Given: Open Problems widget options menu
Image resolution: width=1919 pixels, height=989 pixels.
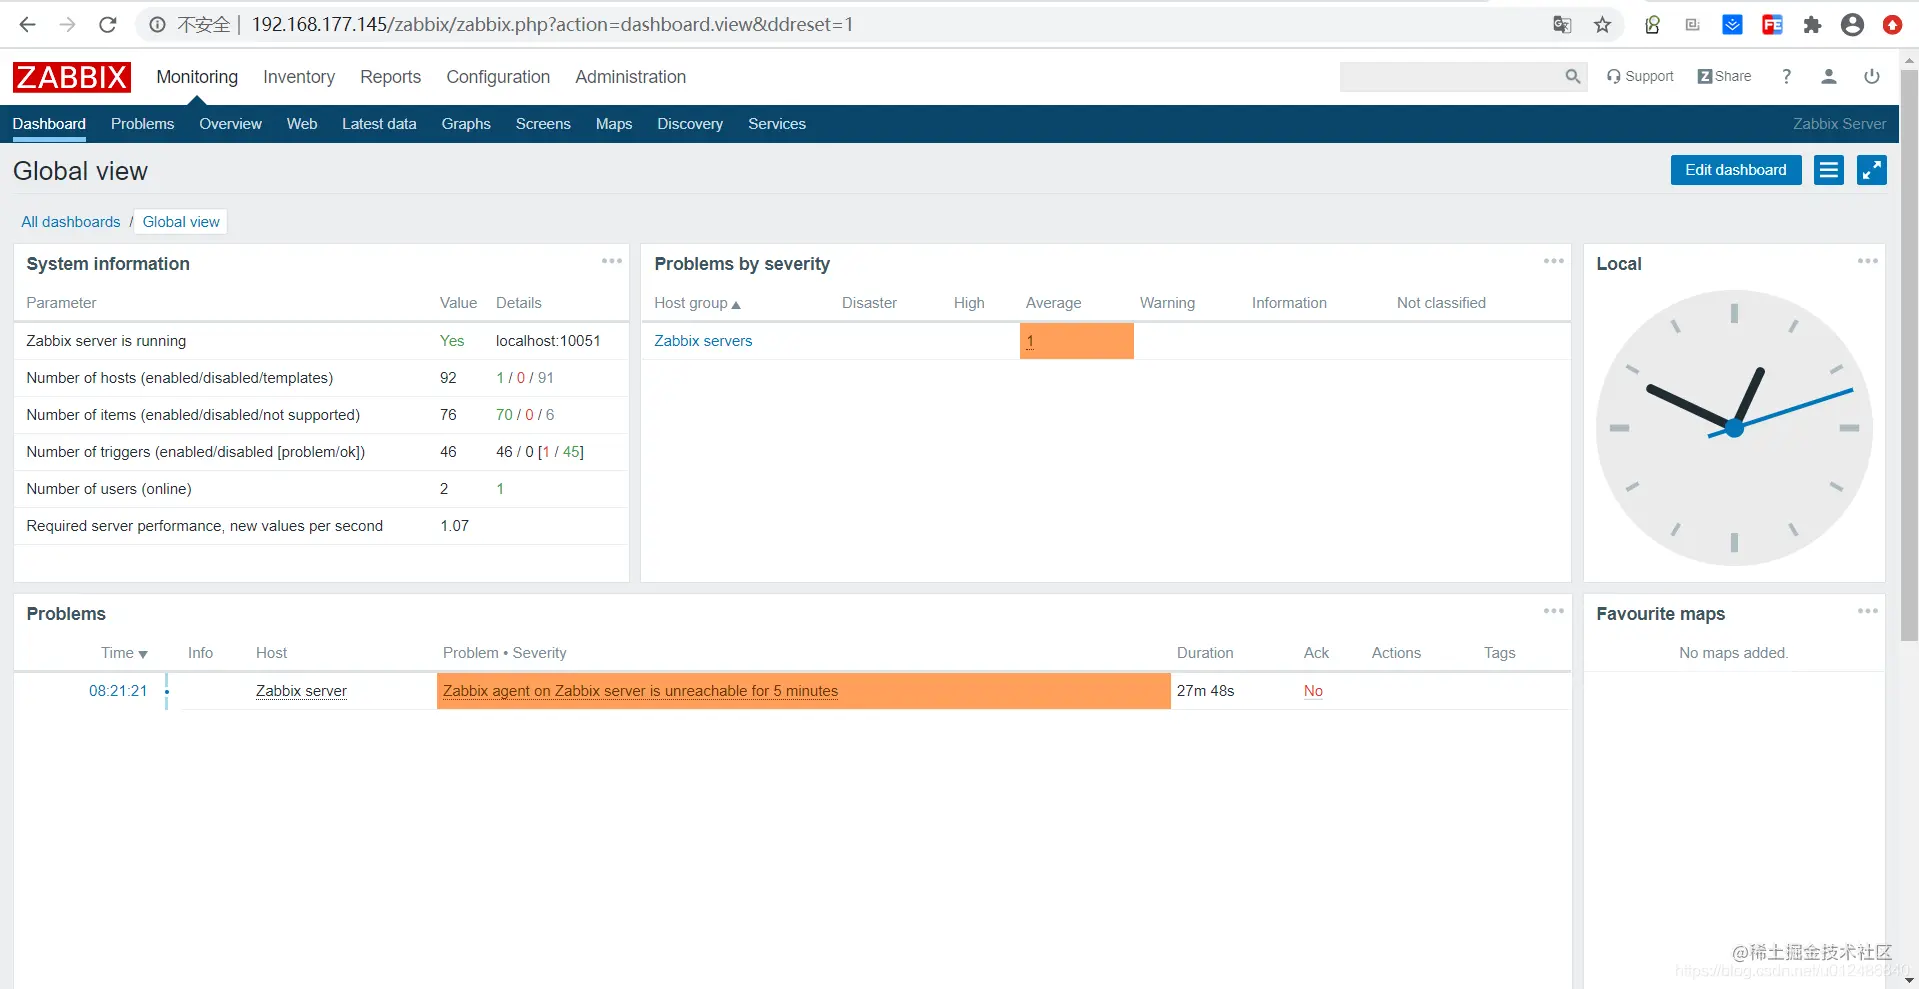Looking at the screenshot, I should click(x=1554, y=611).
